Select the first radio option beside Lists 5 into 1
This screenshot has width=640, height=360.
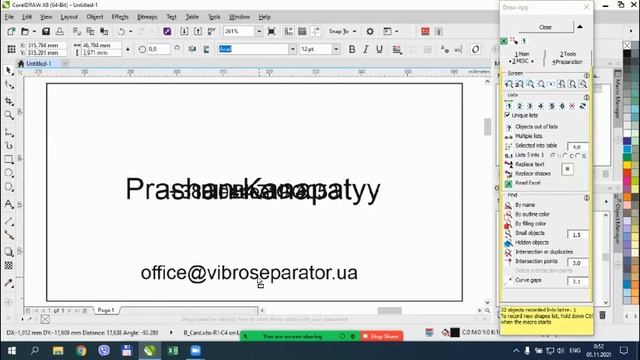[x=553, y=156]
